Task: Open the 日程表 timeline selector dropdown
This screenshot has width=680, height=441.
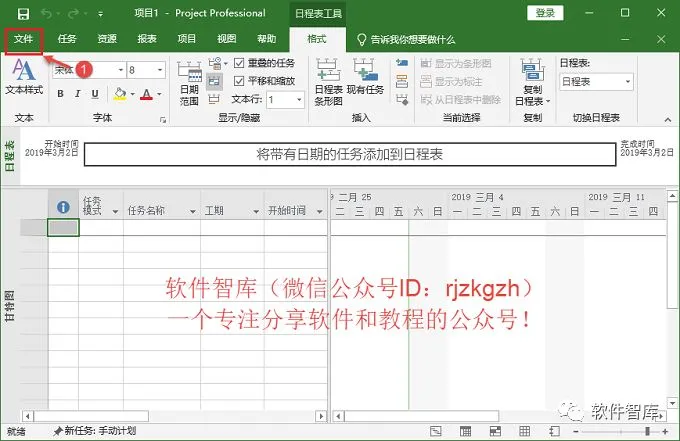Action: (x=628, y=82)
